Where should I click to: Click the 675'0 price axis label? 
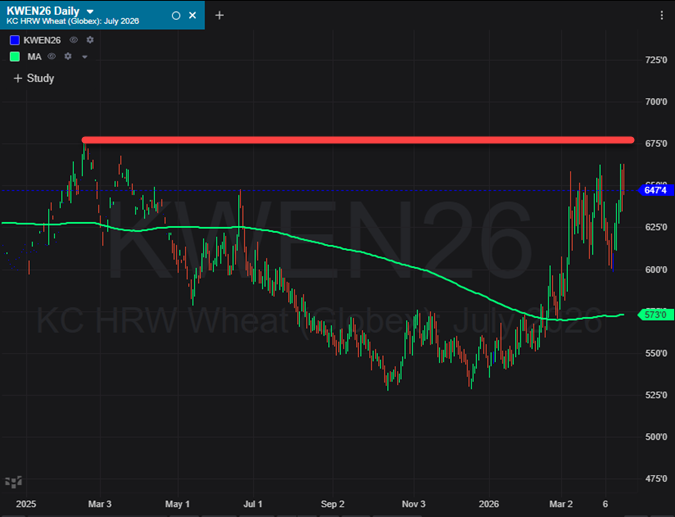click(656, 143)
